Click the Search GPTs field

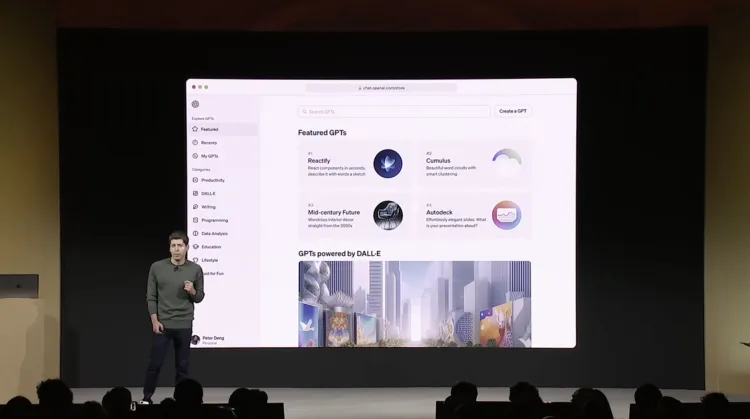(x=394, y=111)
